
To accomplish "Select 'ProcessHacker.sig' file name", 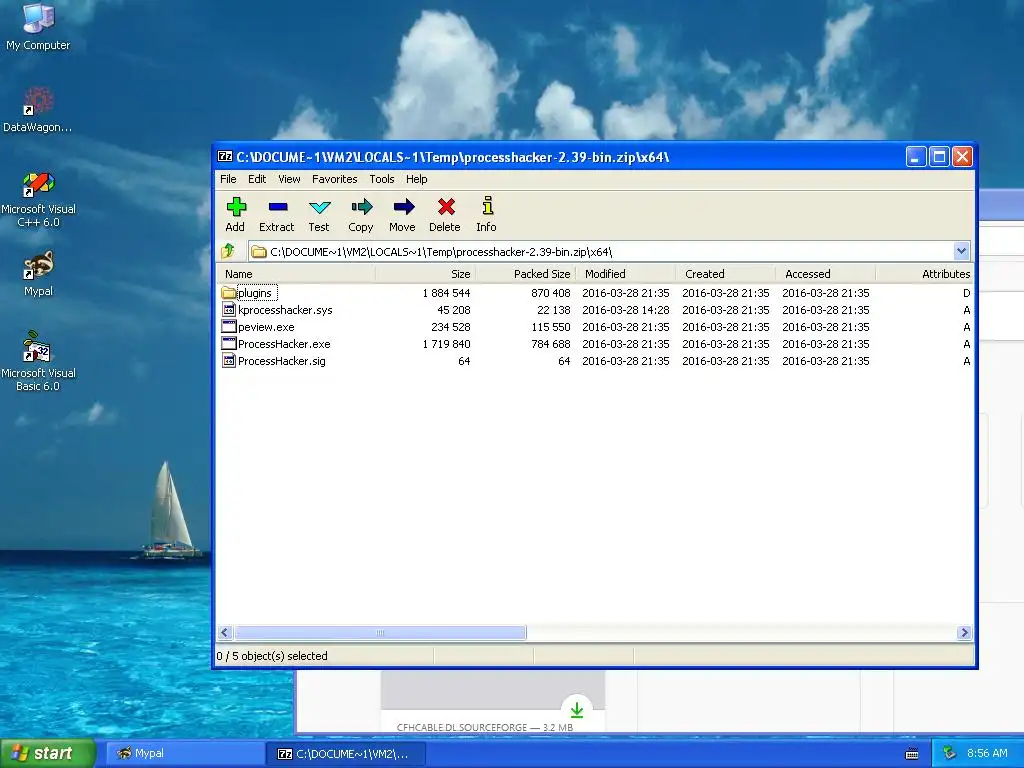I will 281,360.
